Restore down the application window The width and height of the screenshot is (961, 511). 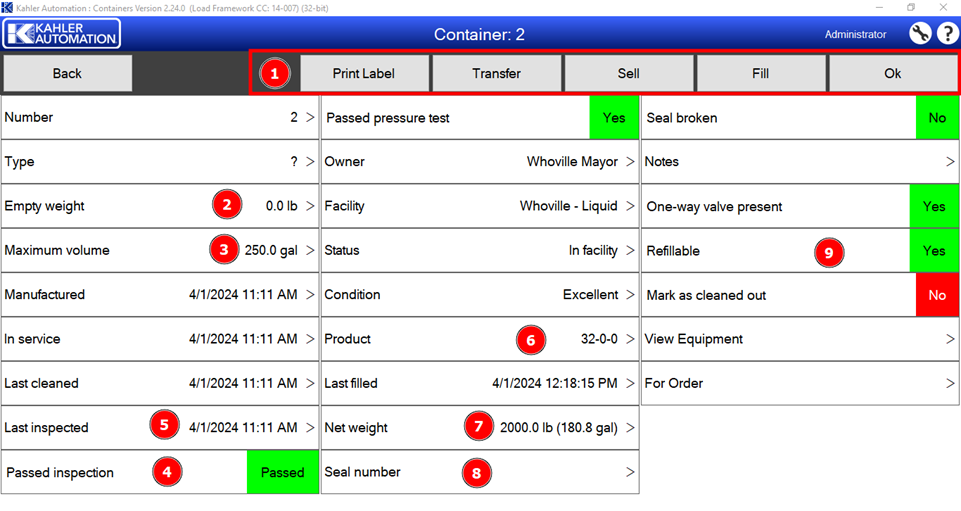pyautogui.click(x=911, y=7)
